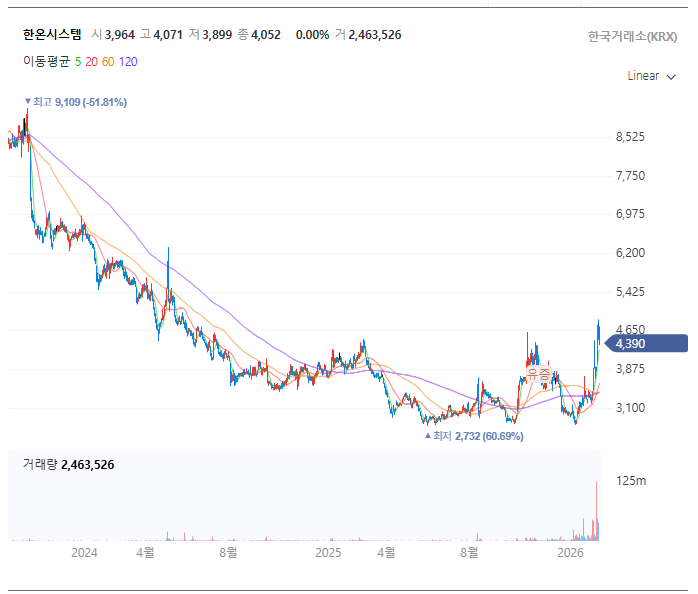Click the 120-day moving average label
Viewport: 698px width, 594px height.
click(x=128, y=62)
